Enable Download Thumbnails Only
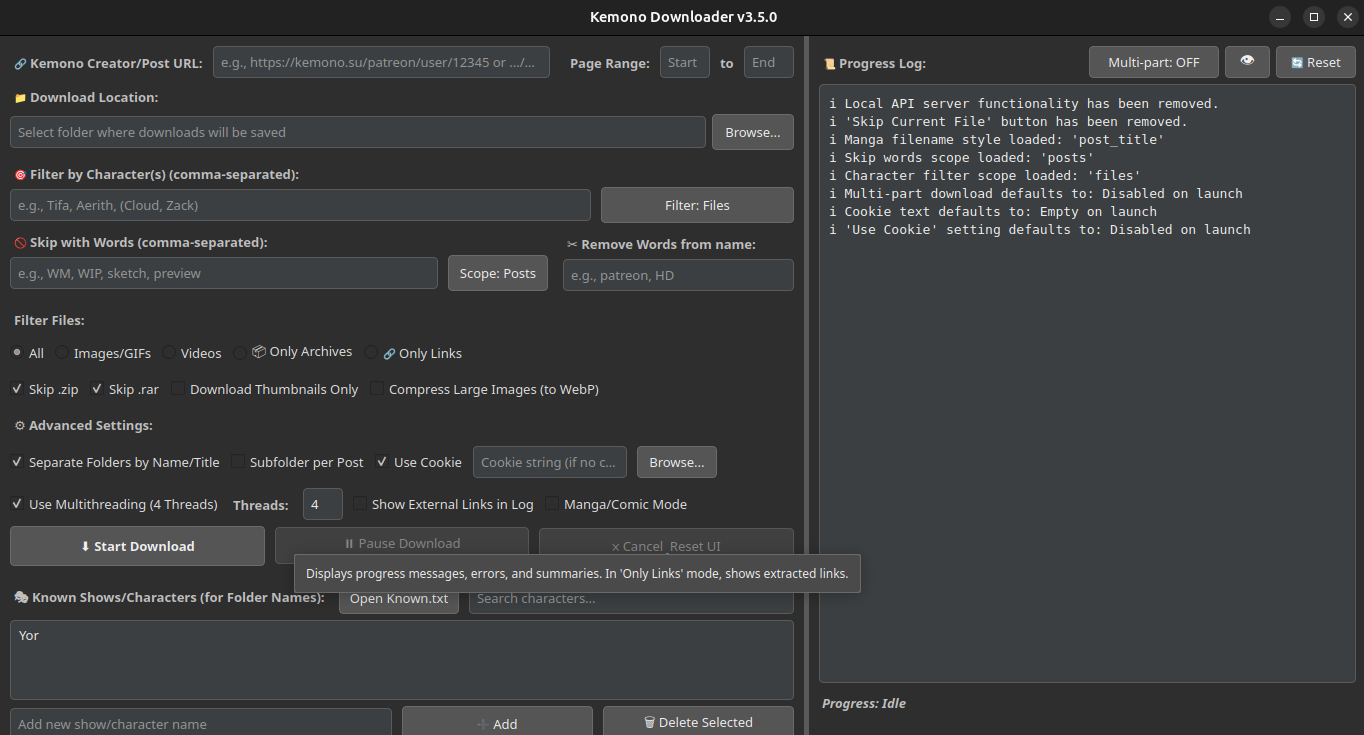Image resolution: width=1364 pixels, height=735 pixels. click(x=178, y=389)
